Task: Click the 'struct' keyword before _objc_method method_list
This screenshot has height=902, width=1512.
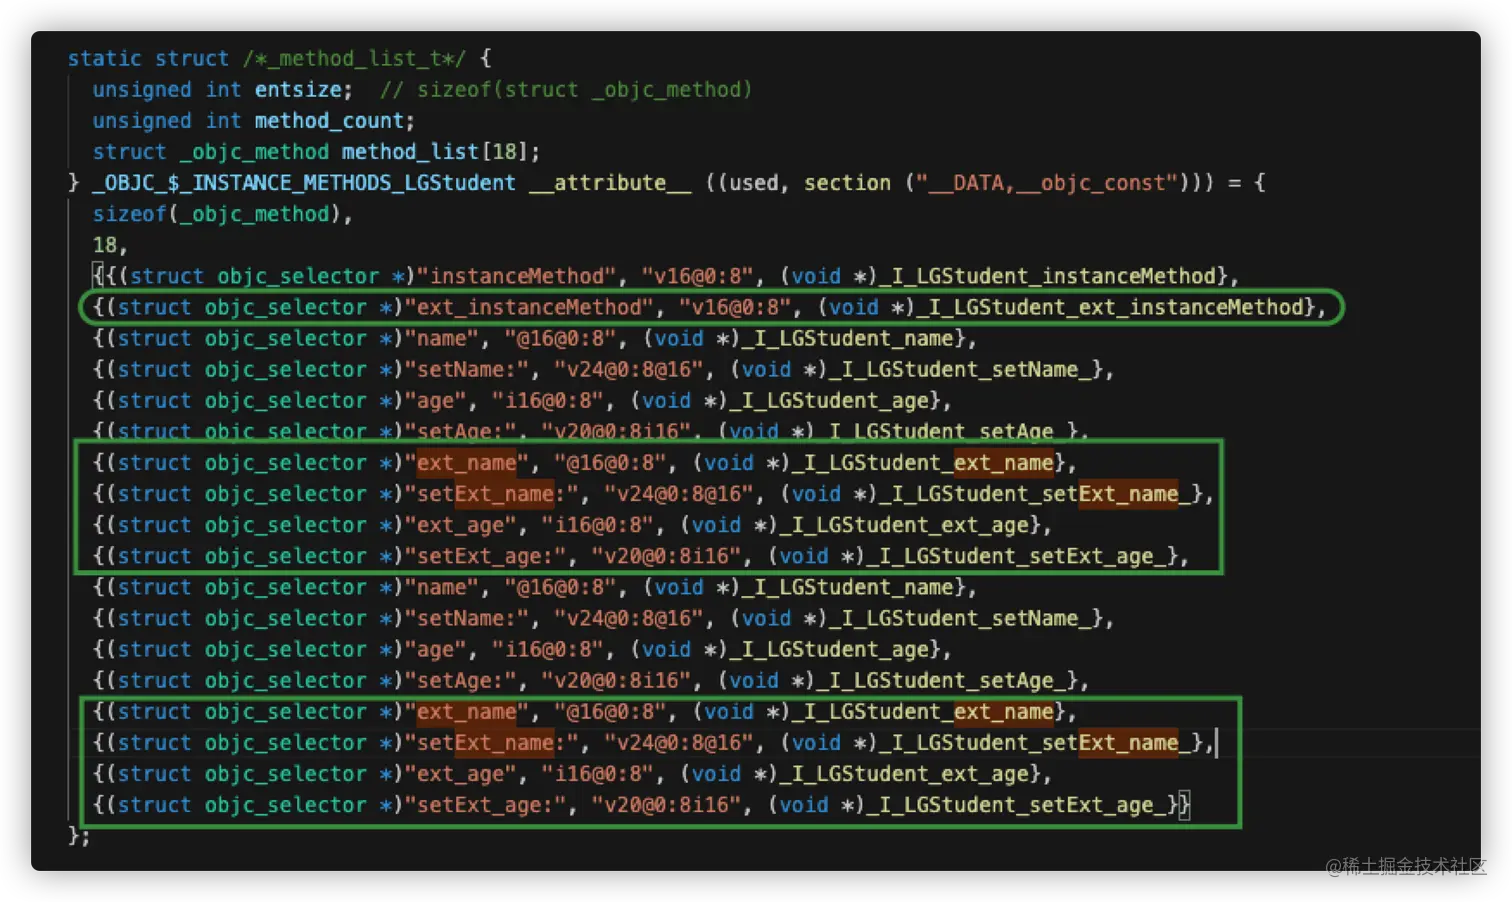Action: (x=129, y=152)
